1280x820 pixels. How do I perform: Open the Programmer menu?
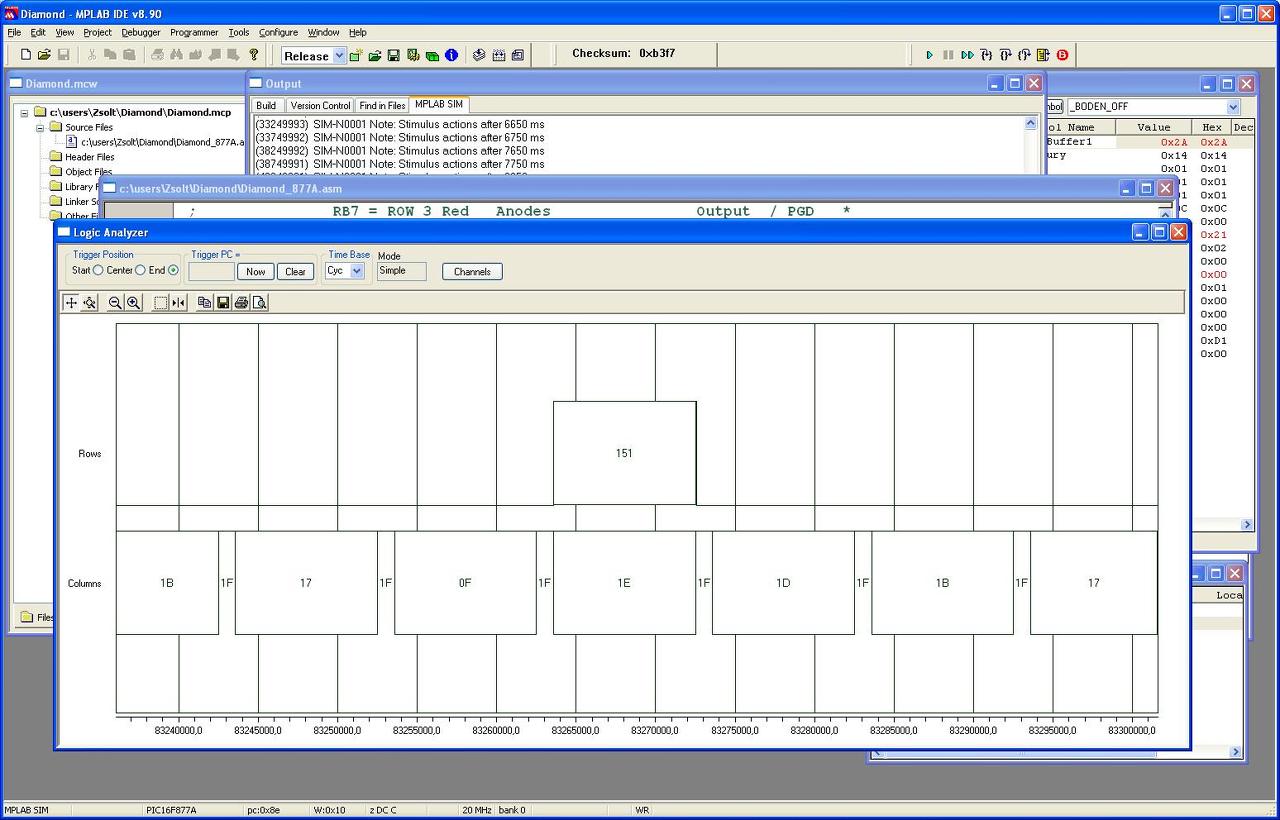pos(194,32)
